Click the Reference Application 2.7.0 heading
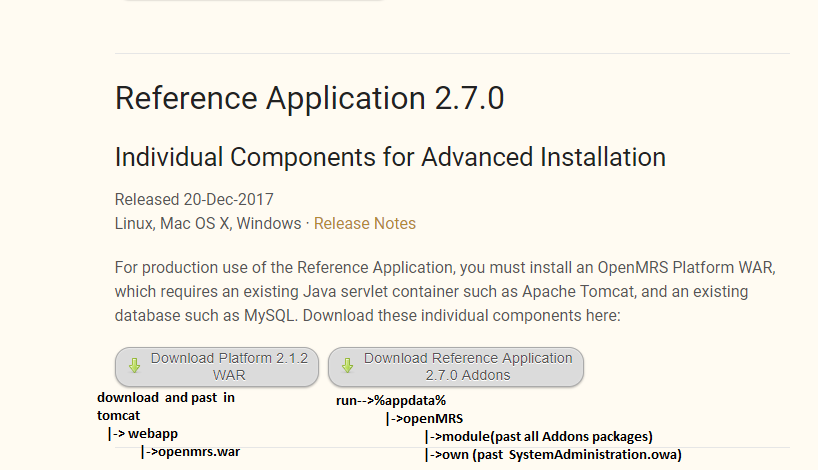 pyautogui.click(x=309, y=98)
